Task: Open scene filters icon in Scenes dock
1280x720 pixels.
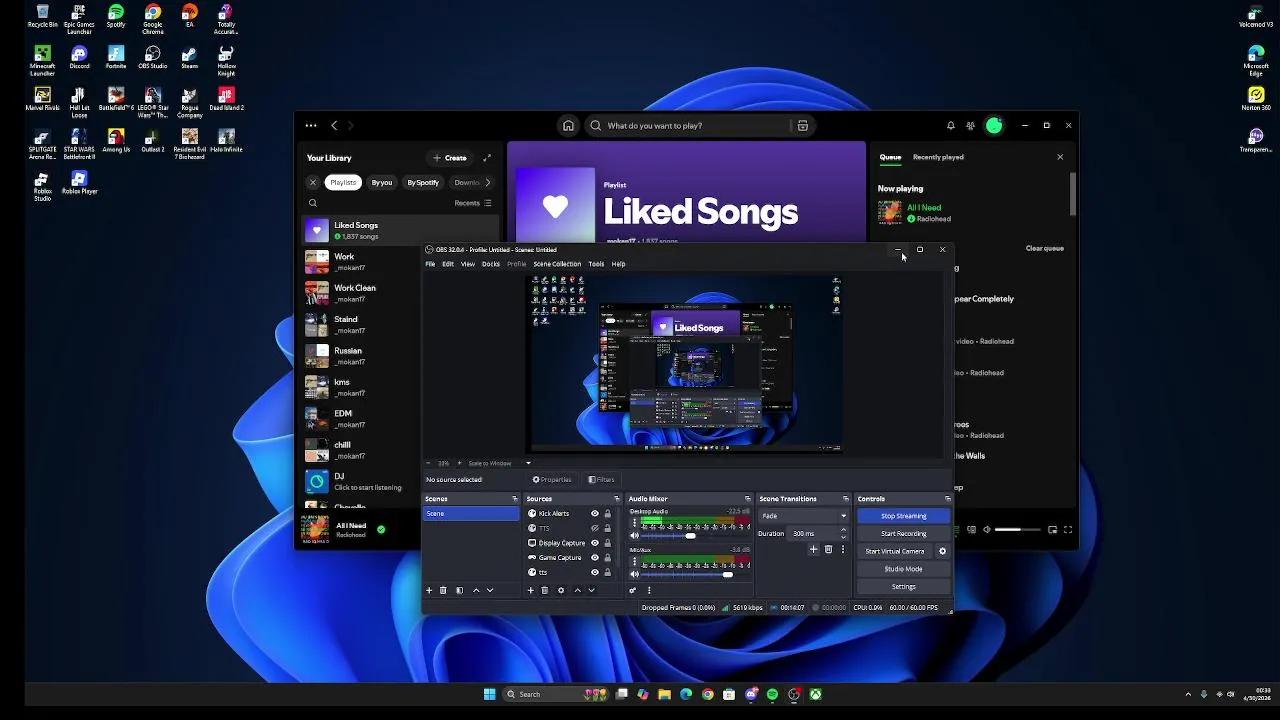Action: [x=459, y=590]
